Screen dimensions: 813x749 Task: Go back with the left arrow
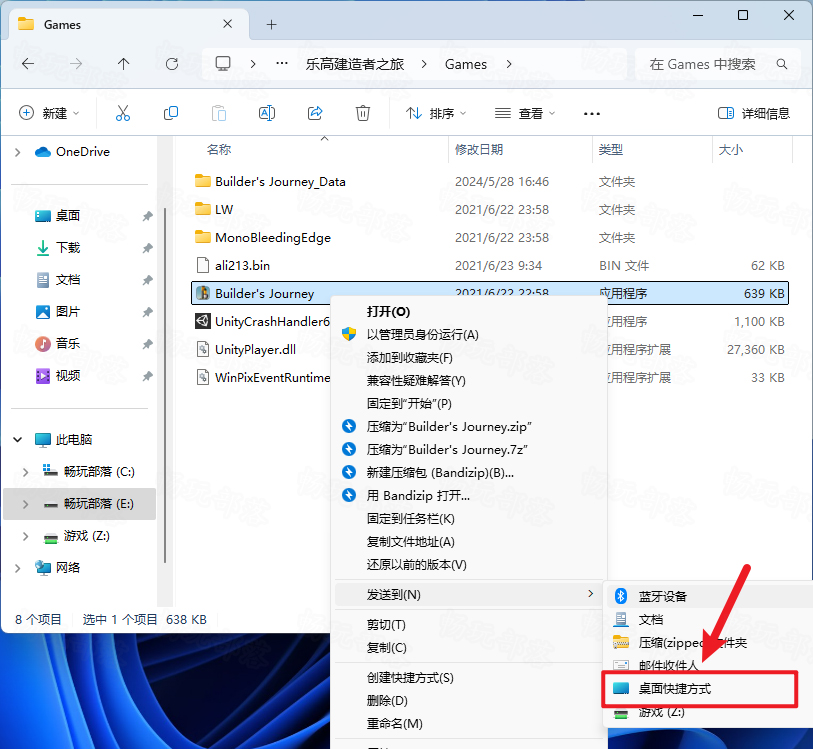(28, 64)
